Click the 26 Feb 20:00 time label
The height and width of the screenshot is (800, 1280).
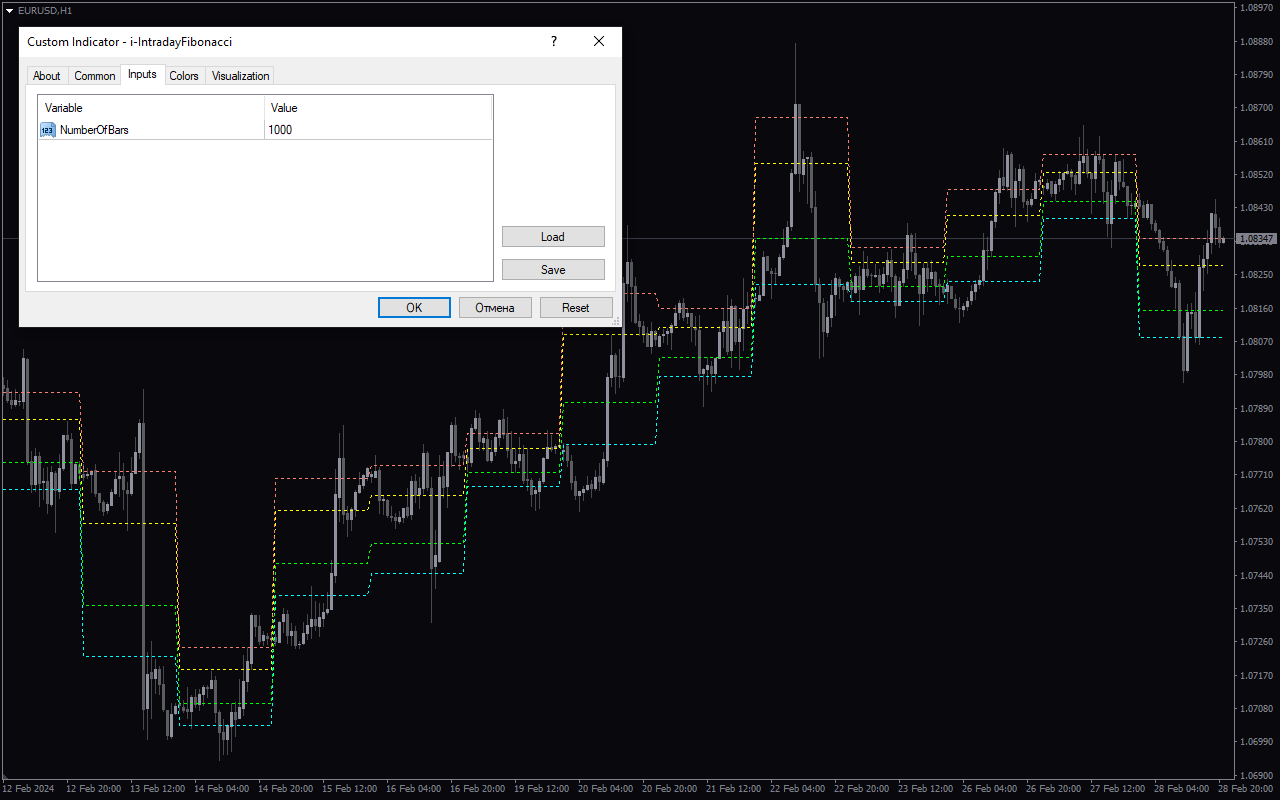tap(1054, 789)
